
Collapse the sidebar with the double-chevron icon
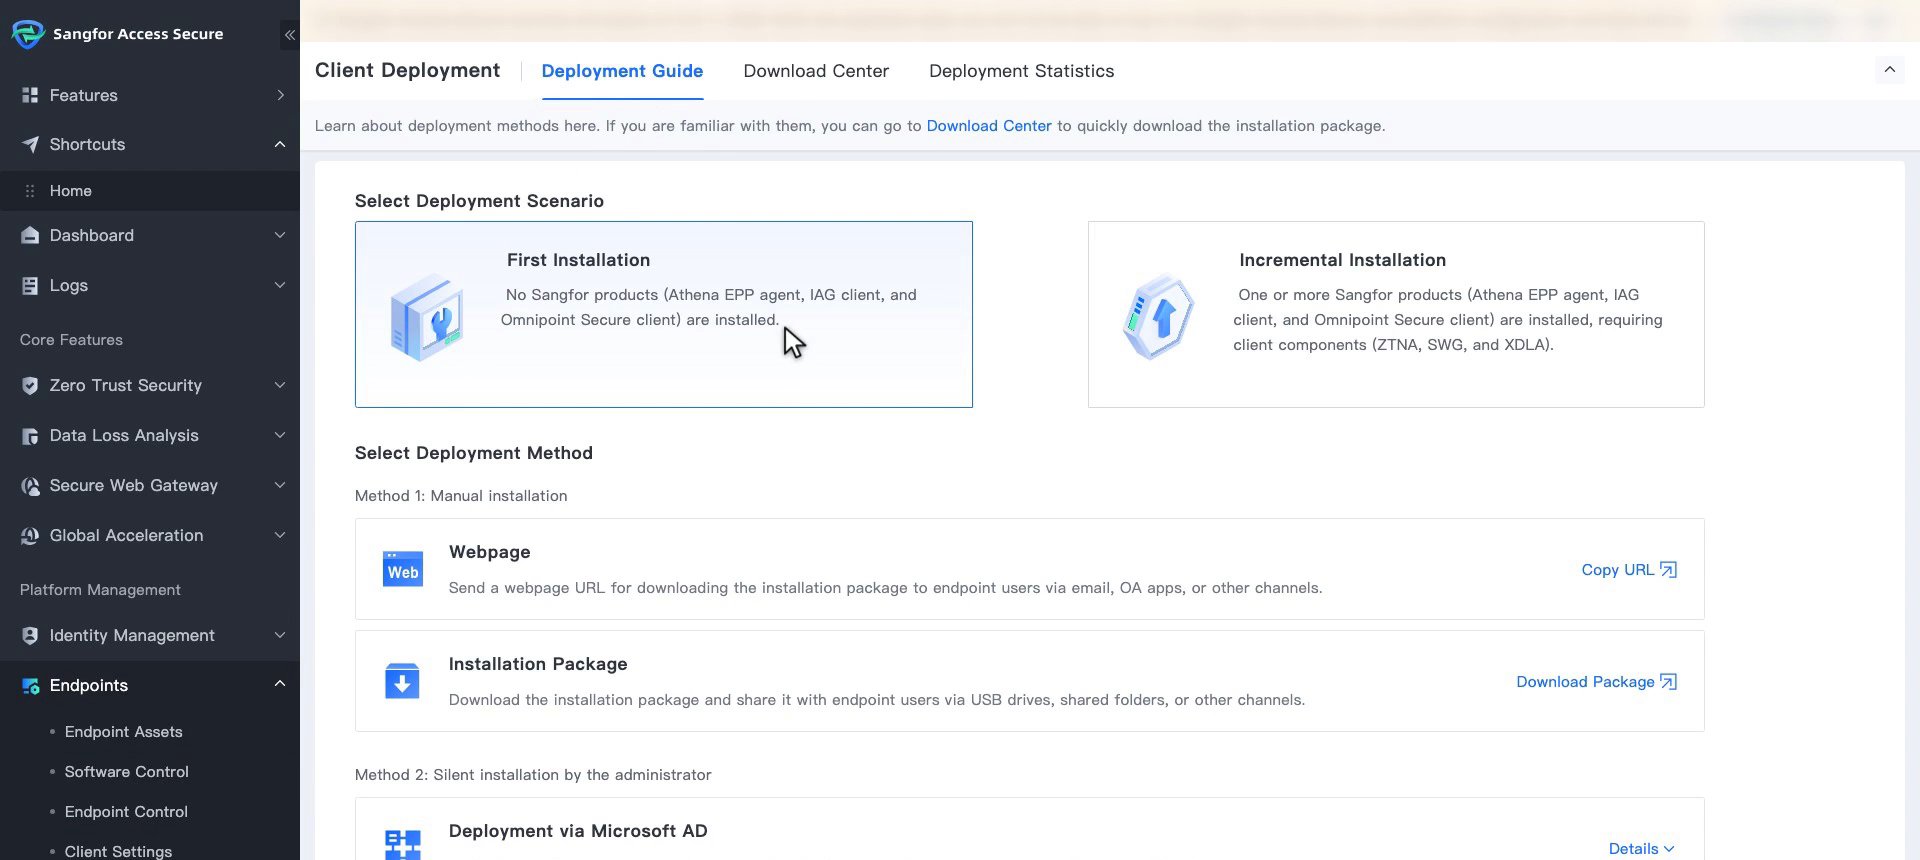point(289,35)
